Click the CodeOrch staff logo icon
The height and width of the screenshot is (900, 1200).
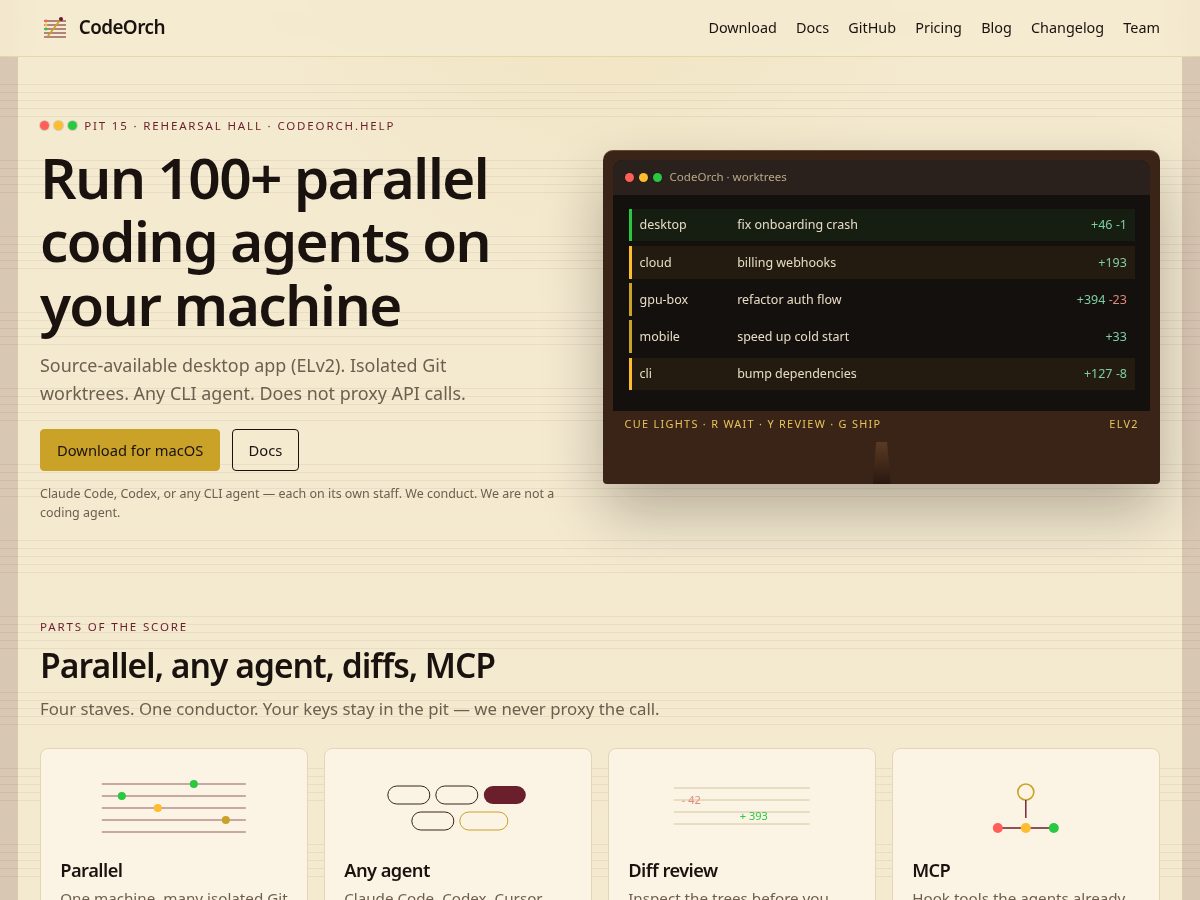pyautogui.click(x=55, y=28)
